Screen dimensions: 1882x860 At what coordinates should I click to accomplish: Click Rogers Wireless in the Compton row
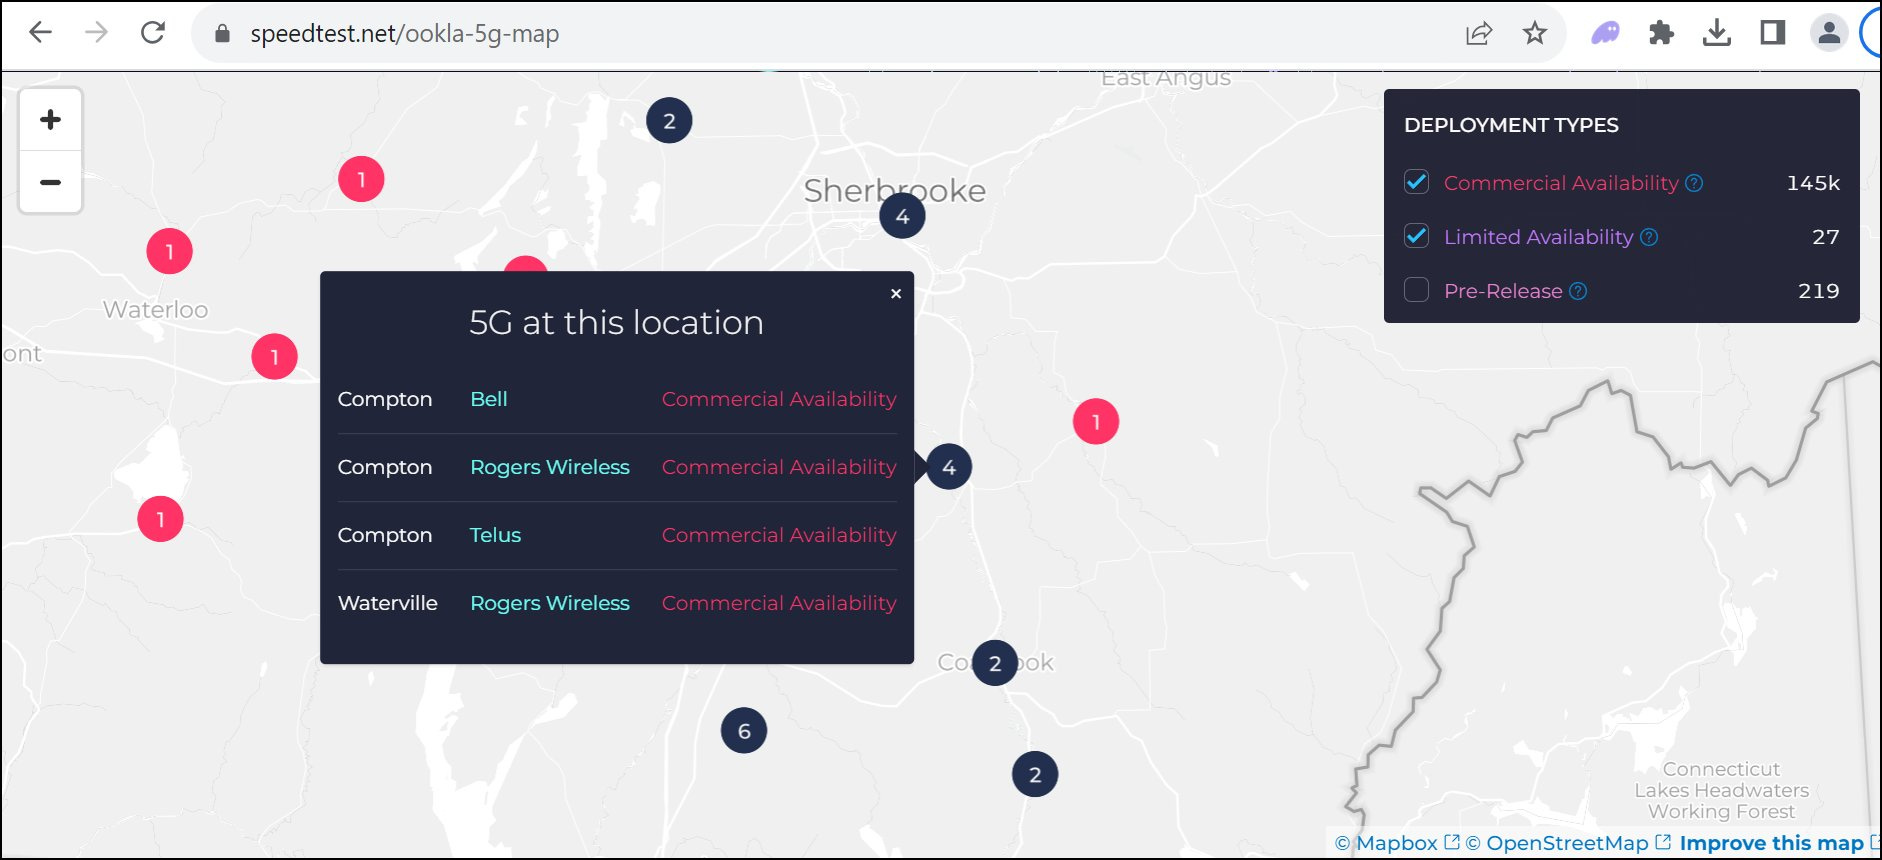point(550,467)
